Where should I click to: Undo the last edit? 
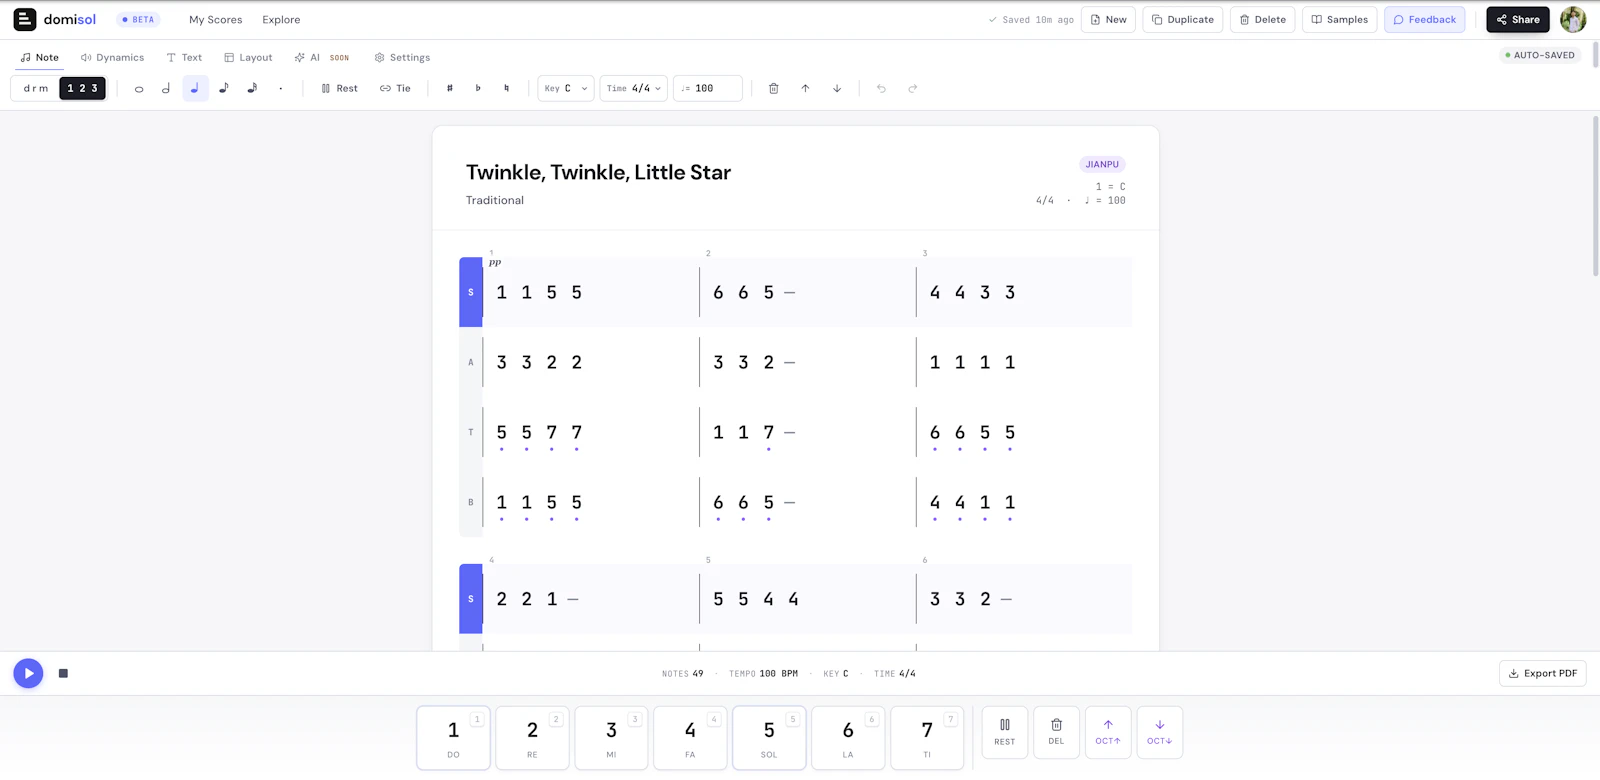pyautogui.click(x=881, y=88)
